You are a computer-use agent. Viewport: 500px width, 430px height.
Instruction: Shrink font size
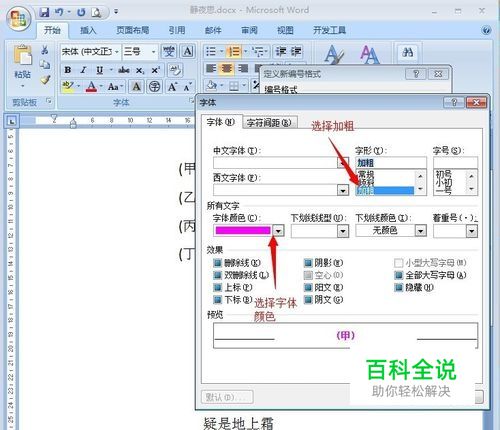pos(188,87)
